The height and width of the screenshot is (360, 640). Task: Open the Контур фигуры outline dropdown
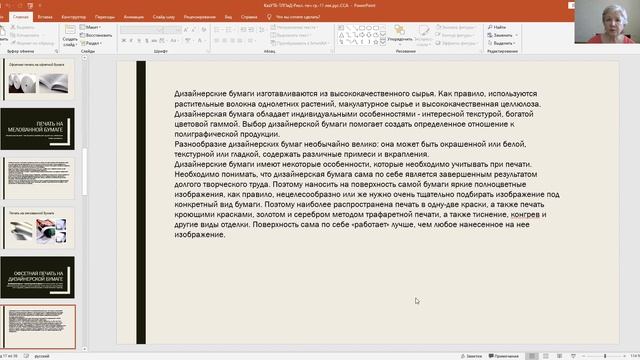[x=455, y=35]
